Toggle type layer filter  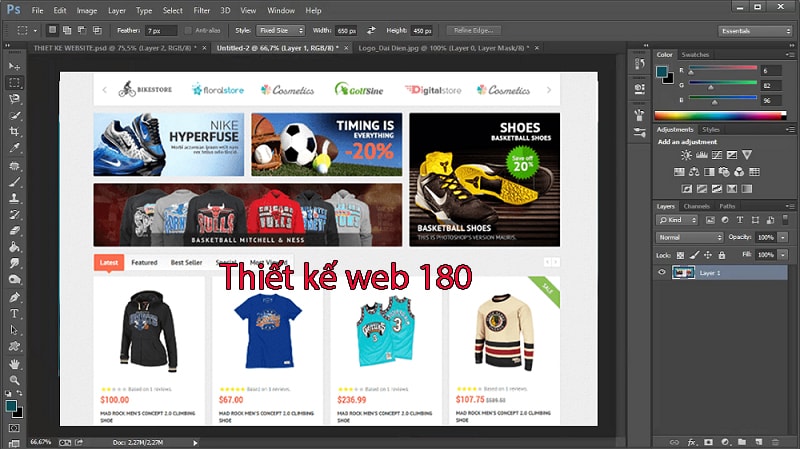pyautogui.click(x=740, y=220)
